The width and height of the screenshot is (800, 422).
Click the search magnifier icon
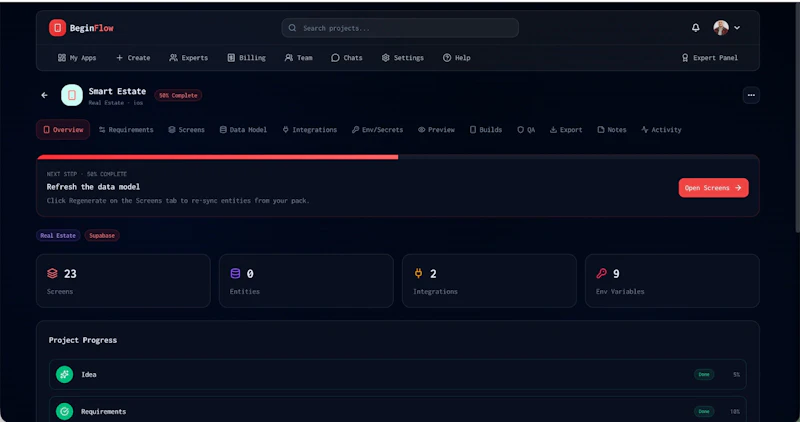point(292,28)
